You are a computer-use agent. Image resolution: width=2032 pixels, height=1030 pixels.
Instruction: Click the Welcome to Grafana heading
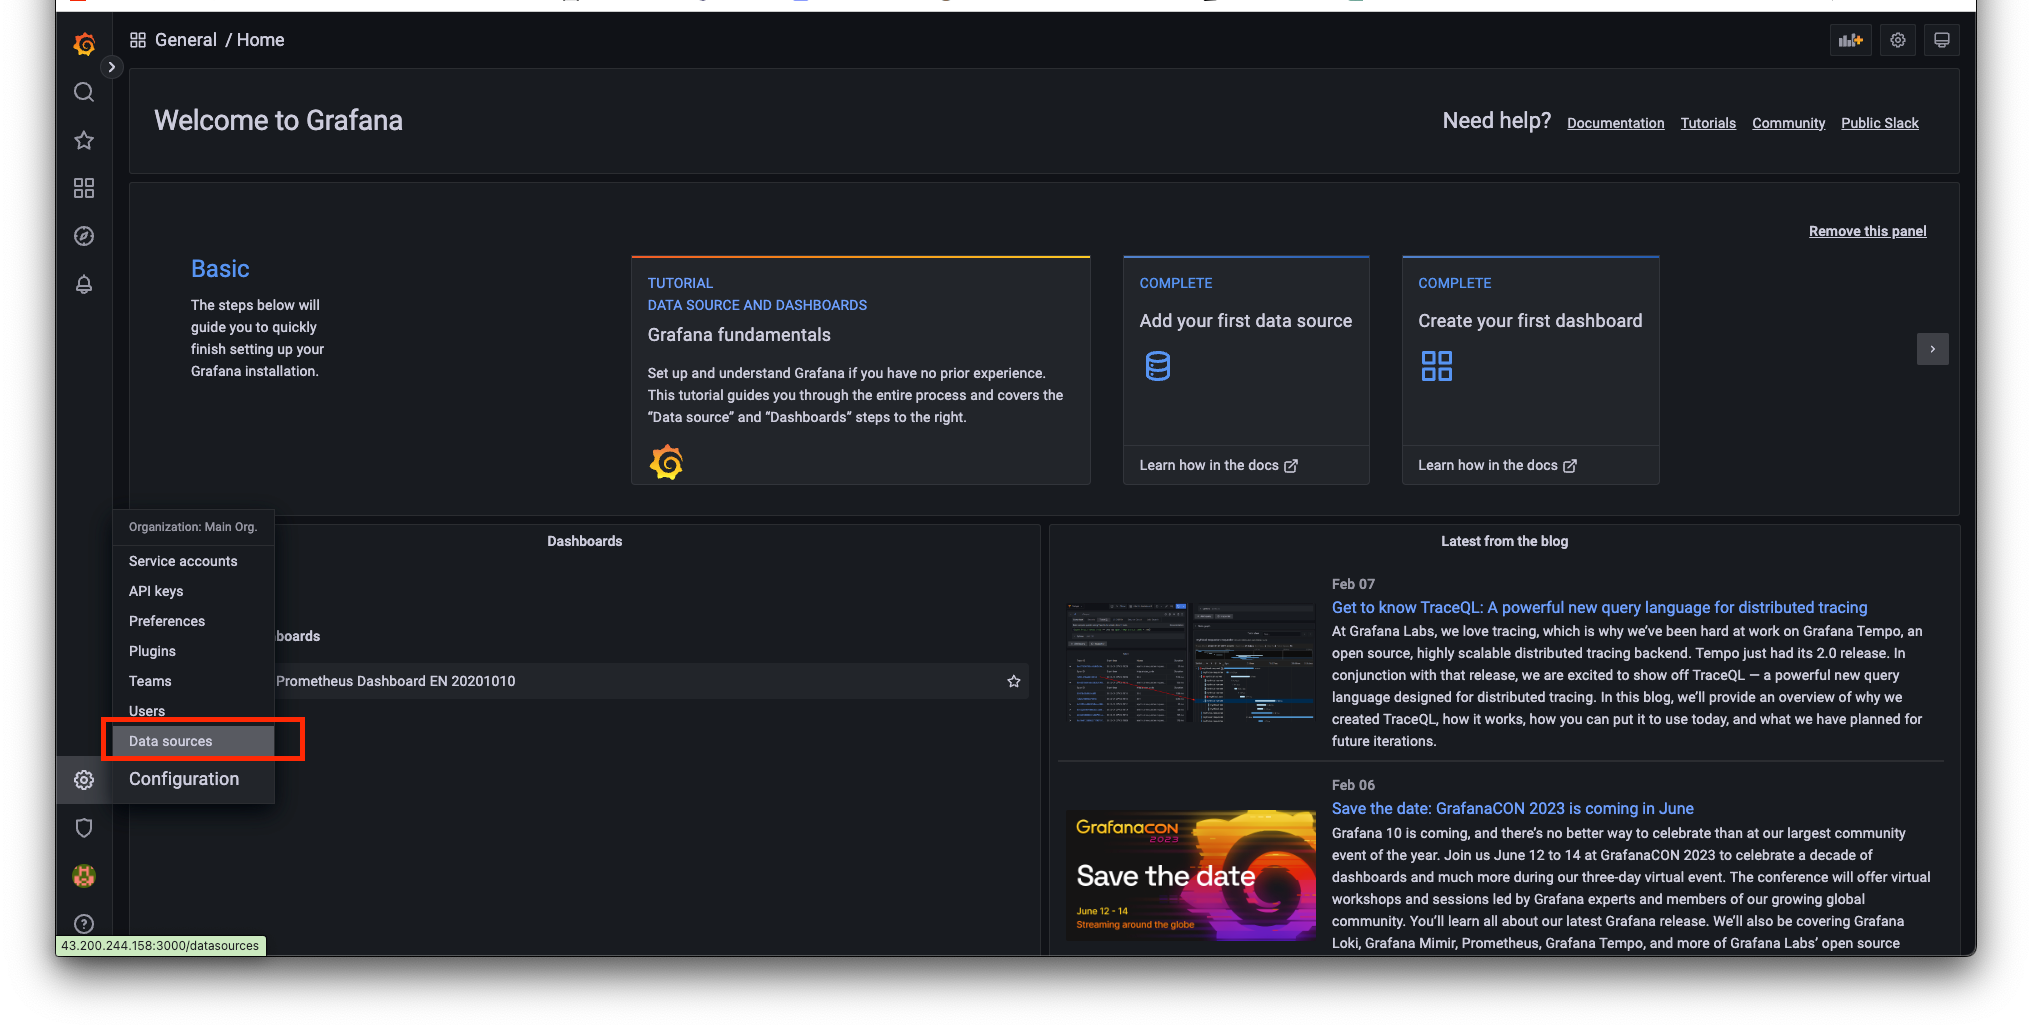click(x=278, y=120)
